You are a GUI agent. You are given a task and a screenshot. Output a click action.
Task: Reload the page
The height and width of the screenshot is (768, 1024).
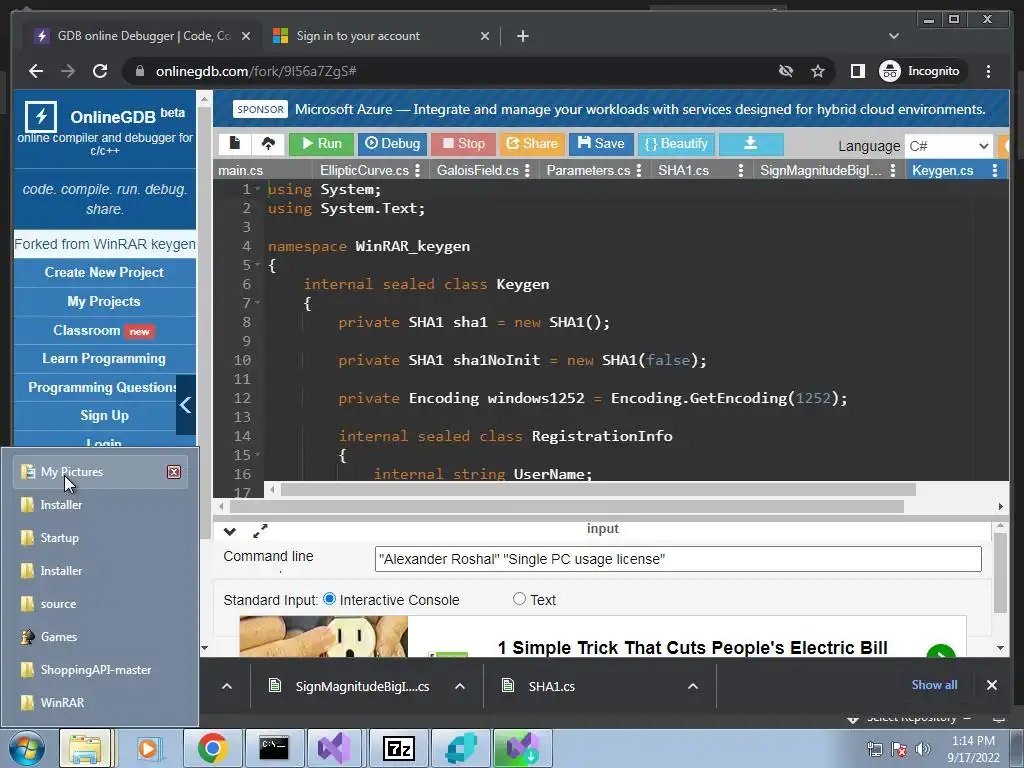100,71
